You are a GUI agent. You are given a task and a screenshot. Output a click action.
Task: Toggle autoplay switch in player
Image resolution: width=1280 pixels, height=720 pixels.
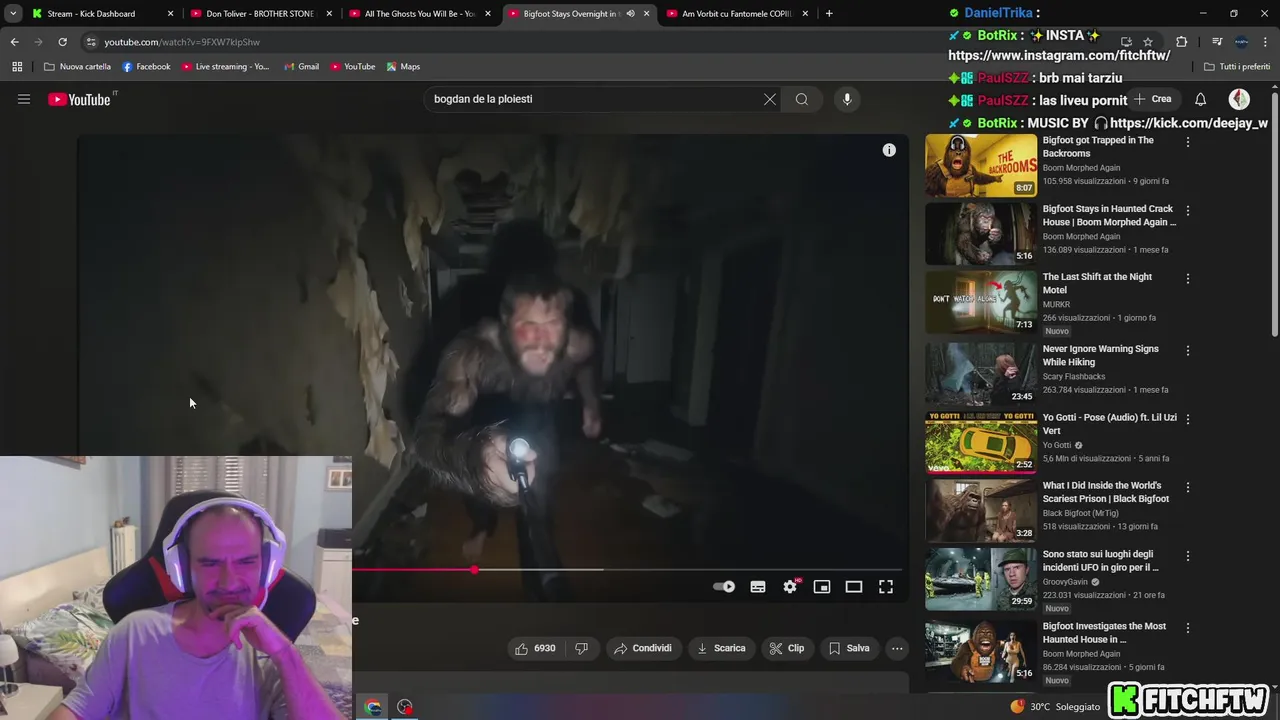pos(724,587)
